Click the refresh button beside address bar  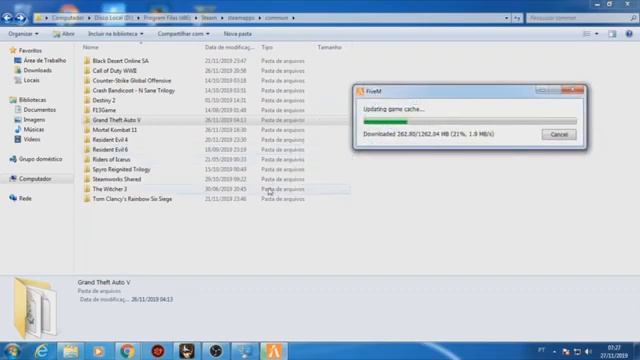517,18
